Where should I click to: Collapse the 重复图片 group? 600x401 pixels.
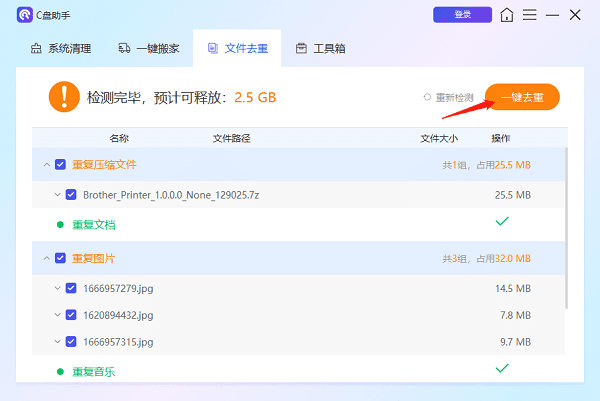pos(46,258)
